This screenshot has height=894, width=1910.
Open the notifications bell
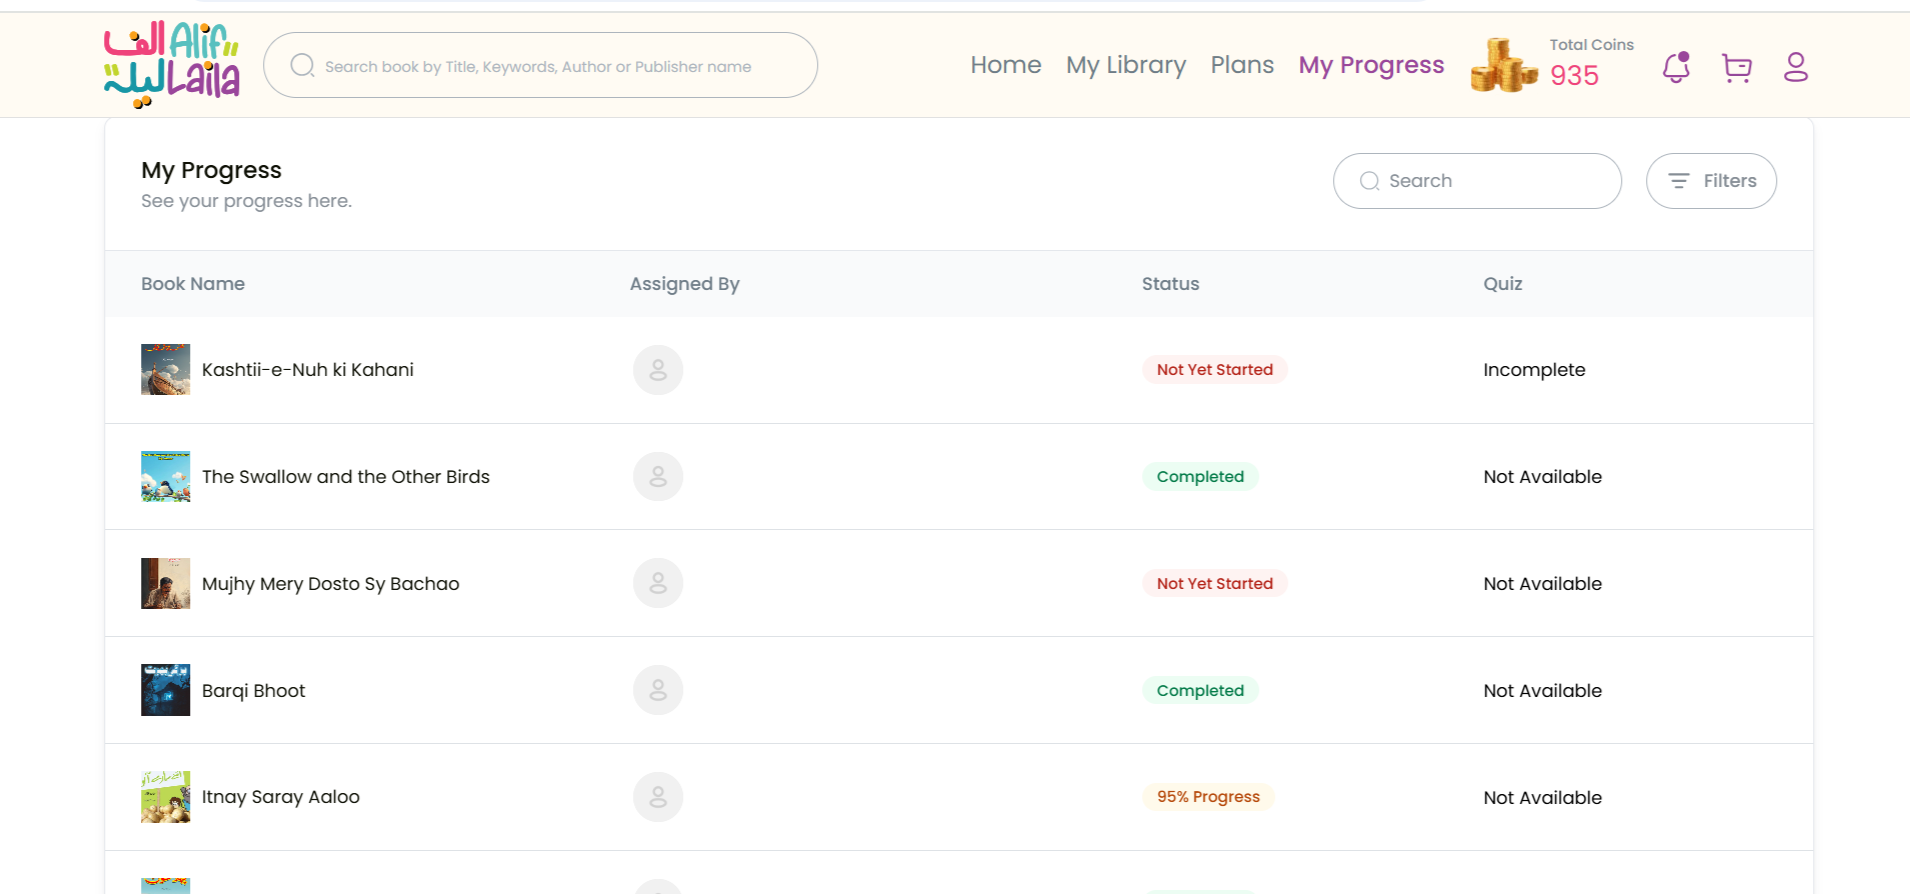pos(1676,67)
